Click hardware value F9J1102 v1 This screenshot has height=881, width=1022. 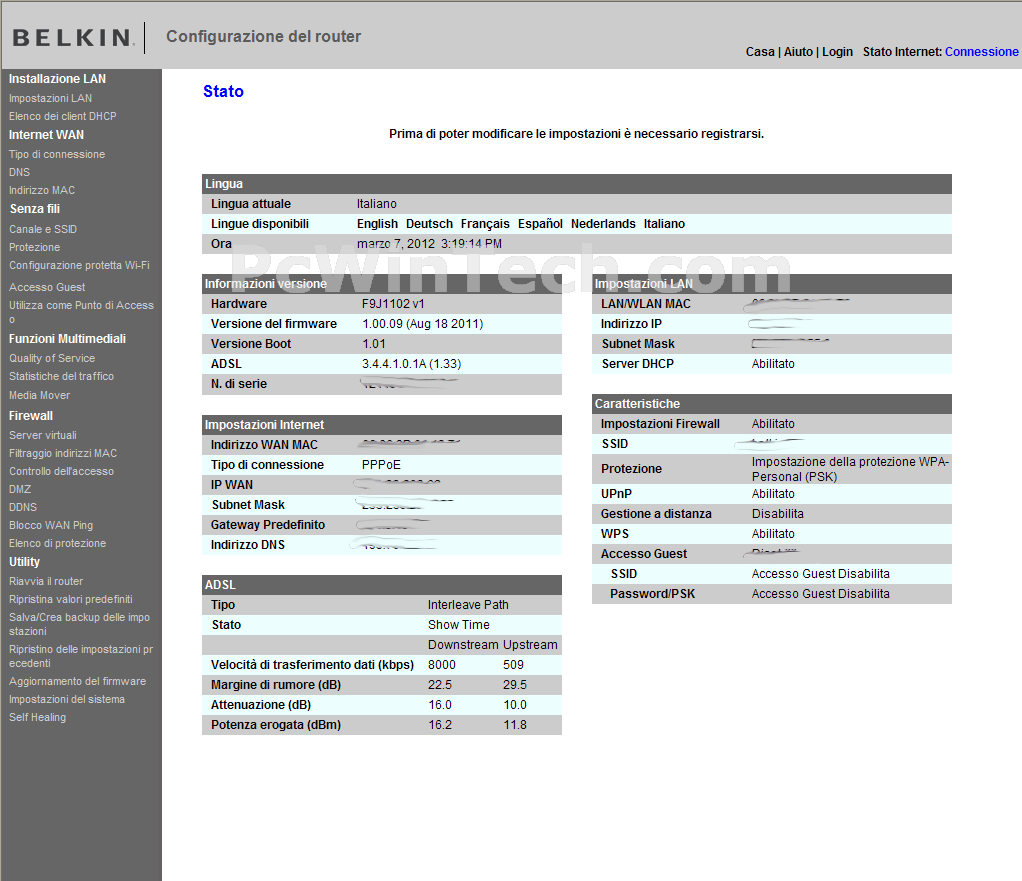393,304
